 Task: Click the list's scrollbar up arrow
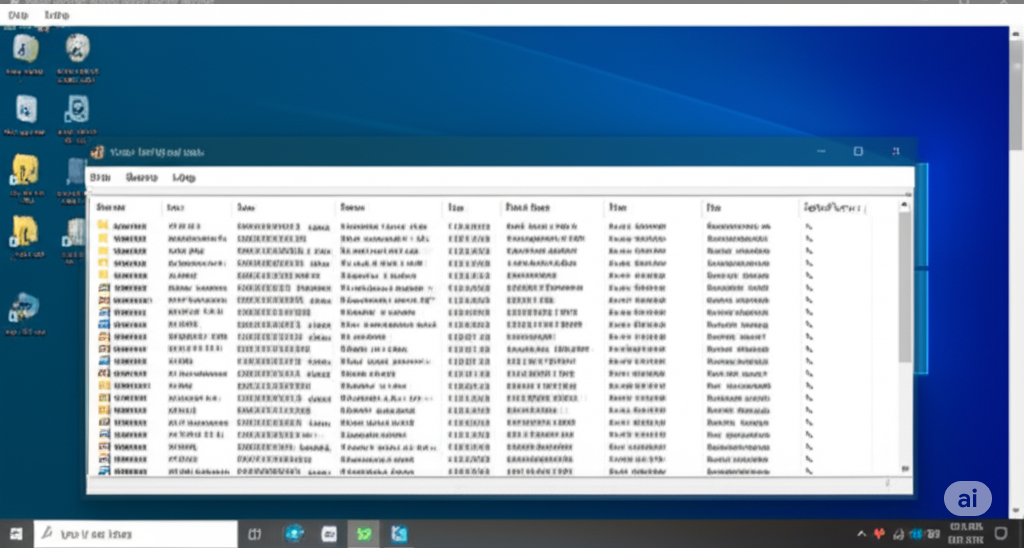904,205
